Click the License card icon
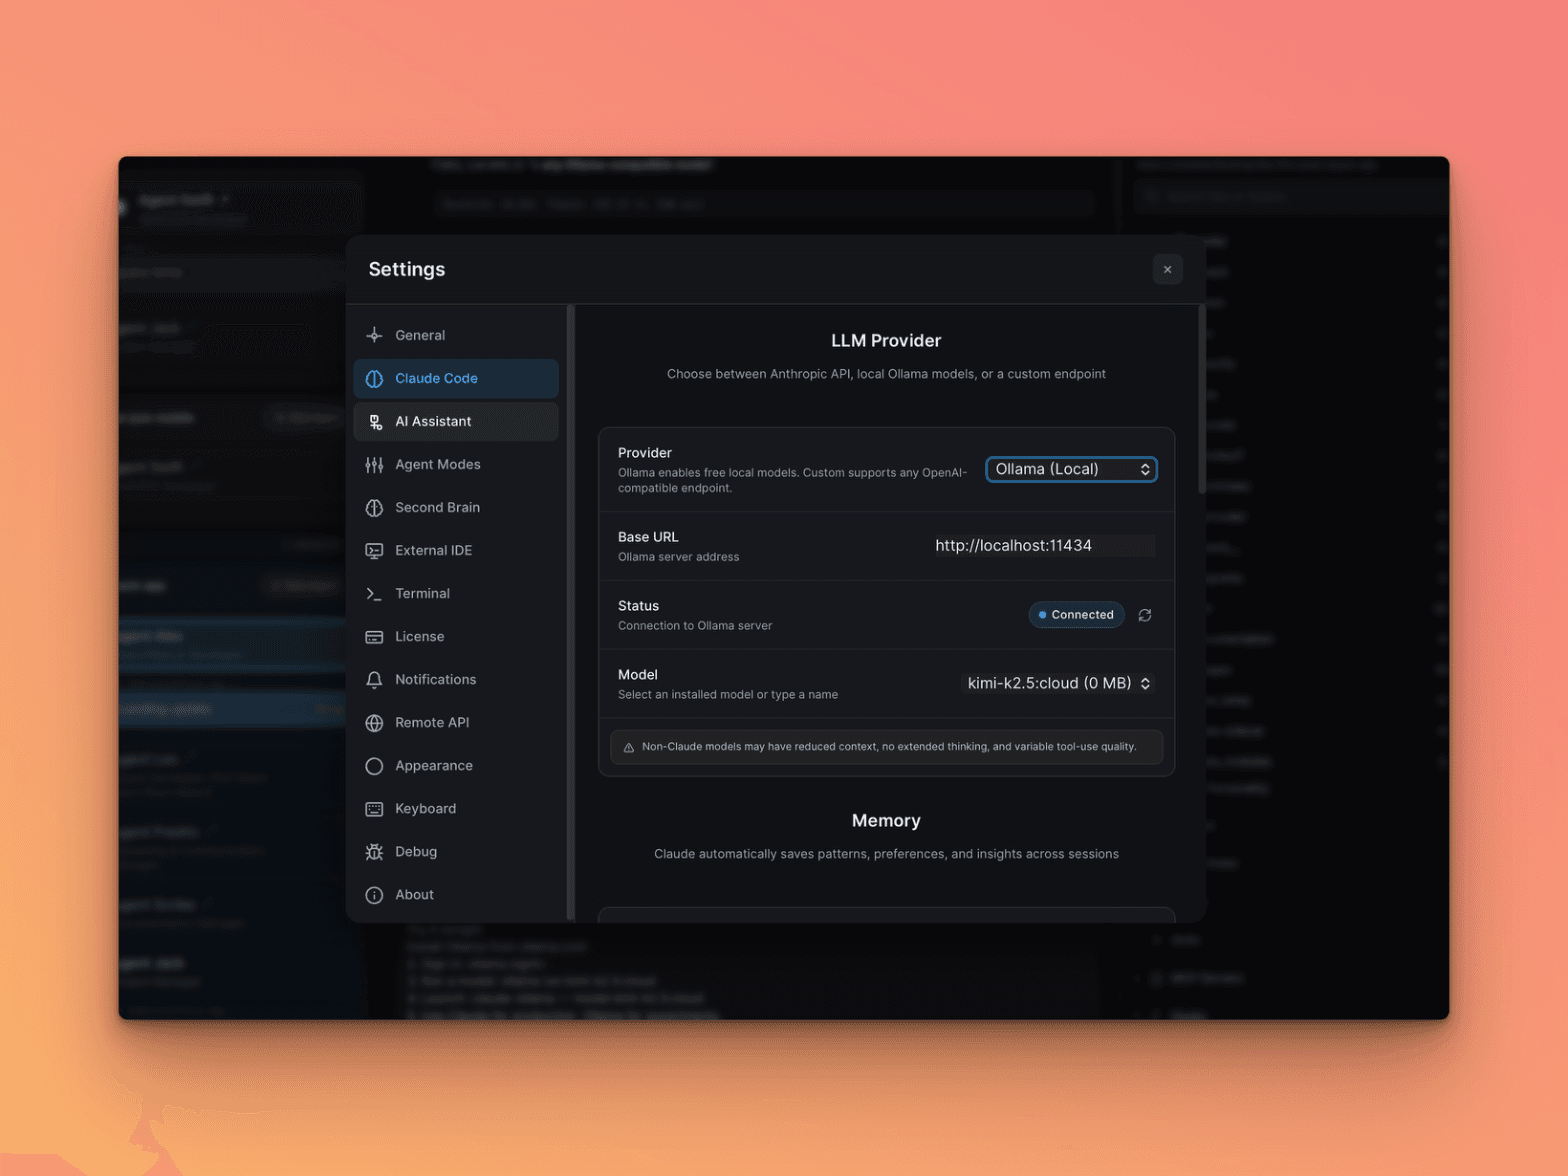The height and width of the screenshot is (1176, 1568). [374, 637]
